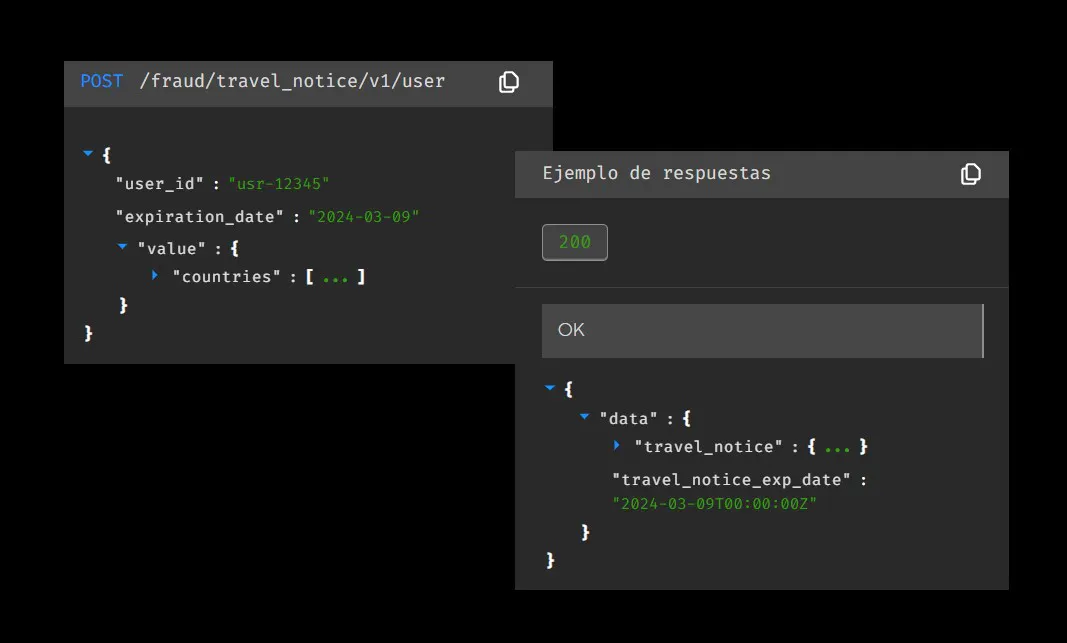Collapse the "data" object in response
The height and width of the screenshot is (643, 1067).
[584, 417]
